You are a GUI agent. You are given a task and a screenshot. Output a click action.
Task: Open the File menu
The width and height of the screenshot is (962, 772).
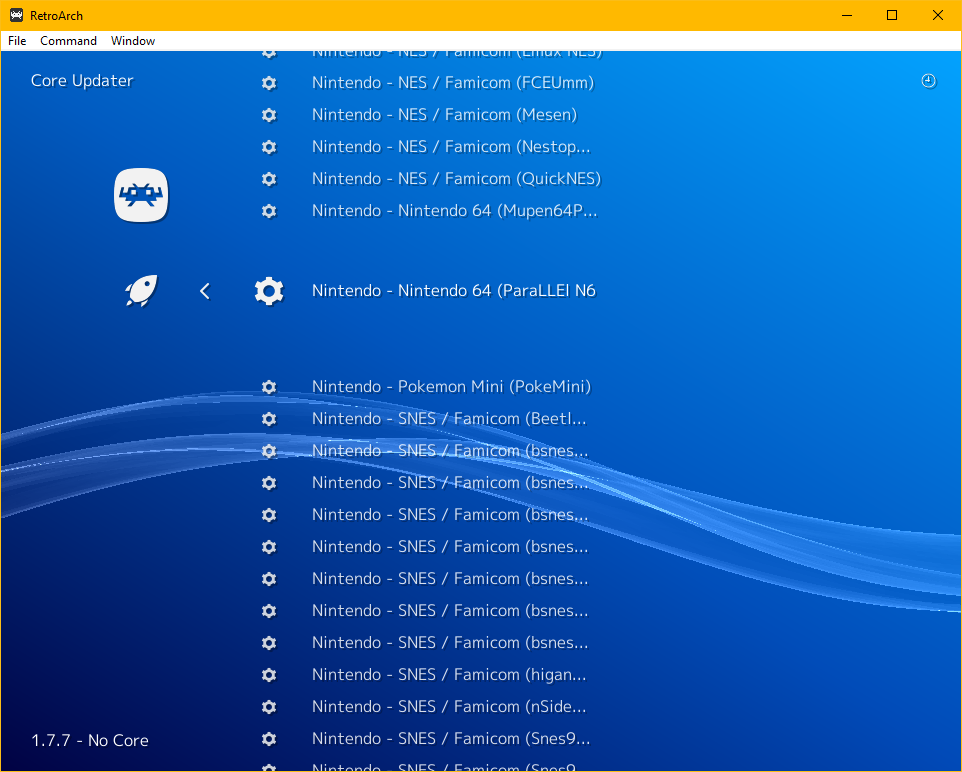point(17,41)
